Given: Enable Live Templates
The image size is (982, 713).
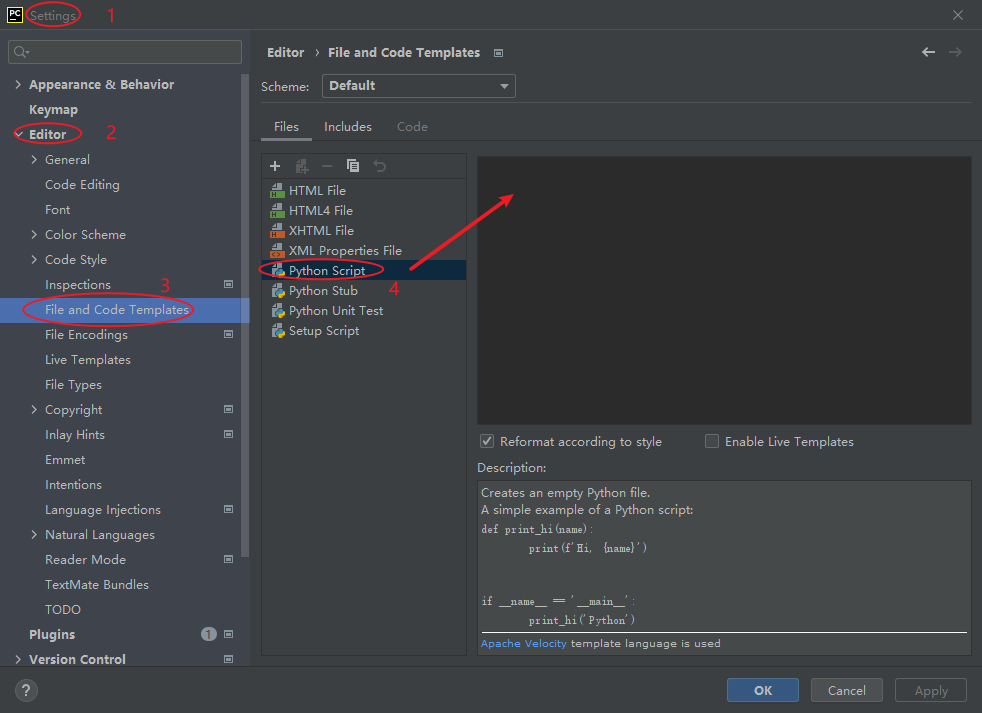Looking at the screenshot, I should click(711, 441).
